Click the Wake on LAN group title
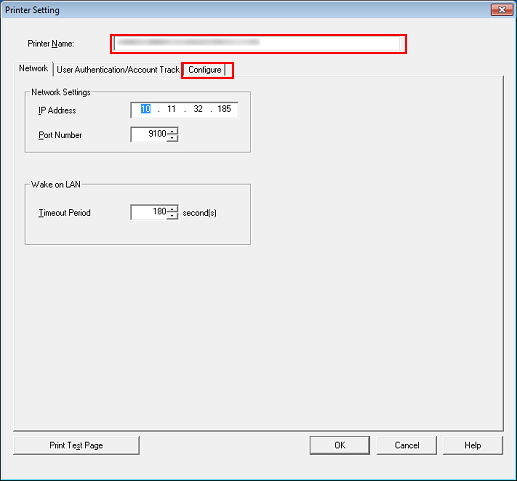Screen dimensions: 517x481 [56, 184]
